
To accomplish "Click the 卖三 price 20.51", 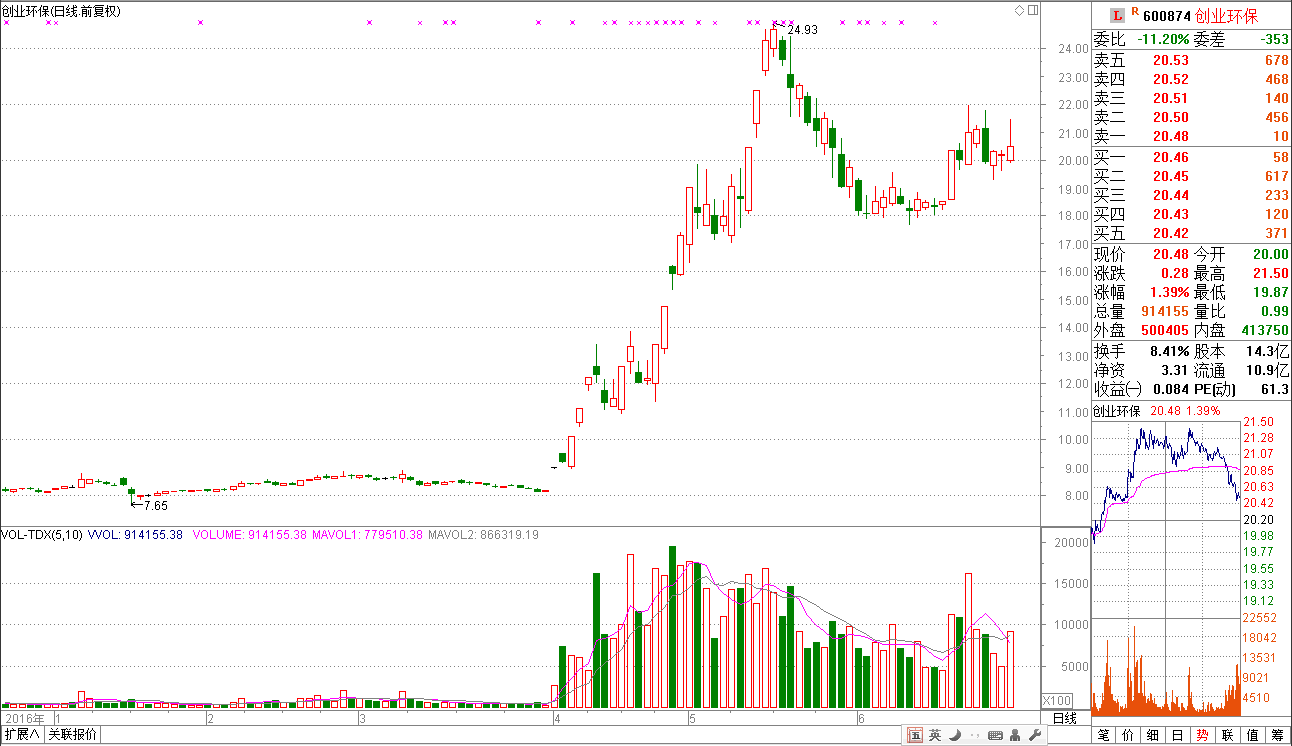I will (1171, 98).
